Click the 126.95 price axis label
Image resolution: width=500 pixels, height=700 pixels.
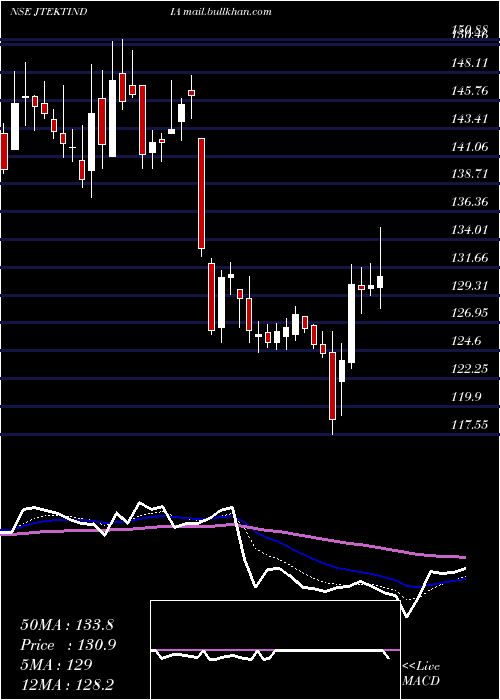click(x=470, y=313)
